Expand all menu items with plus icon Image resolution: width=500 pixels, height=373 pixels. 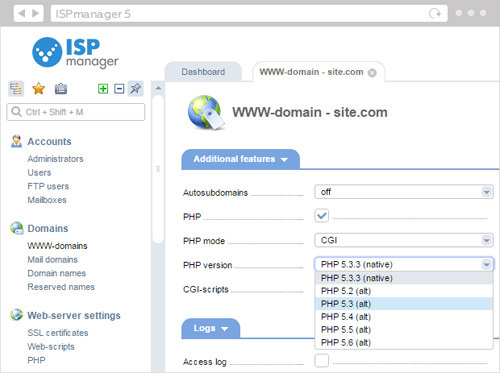point(103,89)
